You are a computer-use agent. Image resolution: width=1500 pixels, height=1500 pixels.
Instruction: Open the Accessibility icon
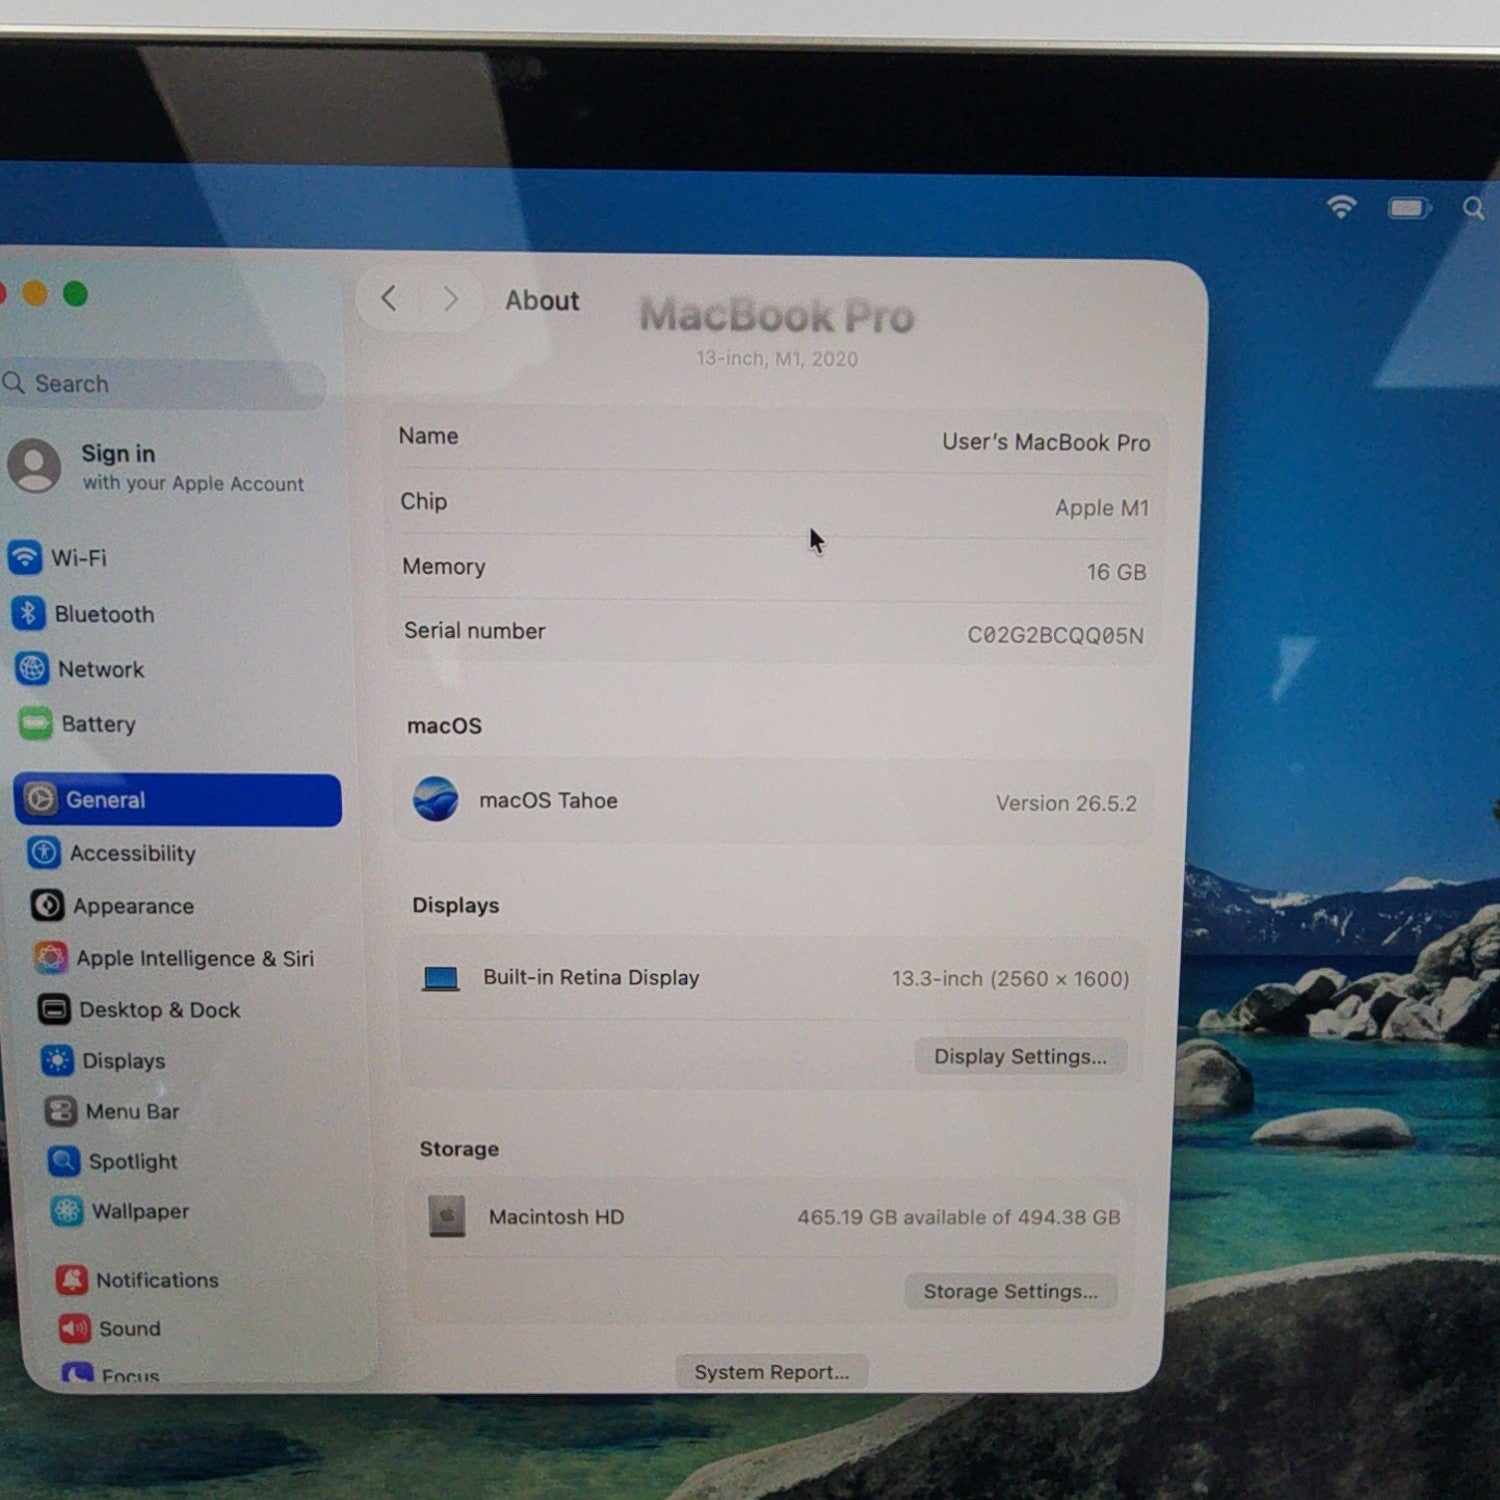point(44,852)
